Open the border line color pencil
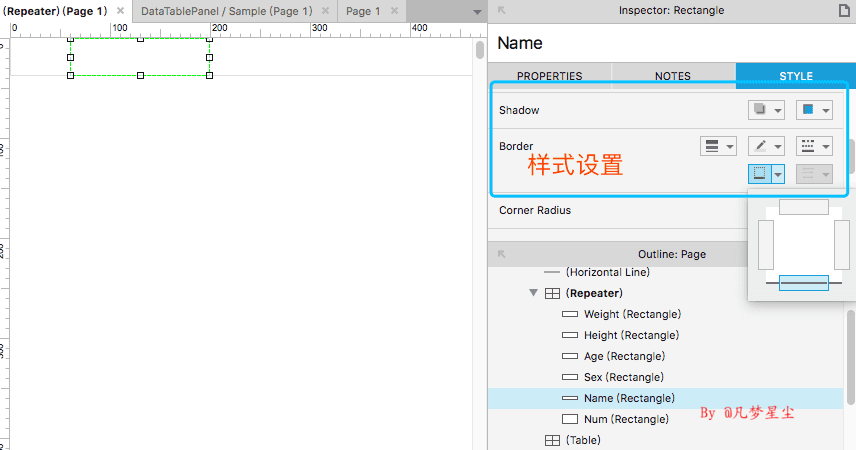The width and height of the screenshot is (856, 450). [766, 146]
